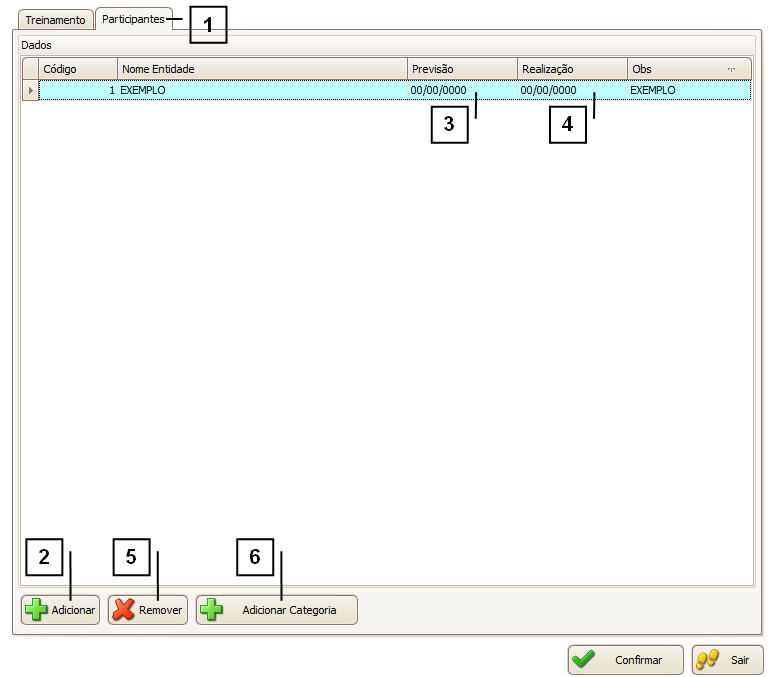Select the Realização date cell in first row

tap(548, 90)
